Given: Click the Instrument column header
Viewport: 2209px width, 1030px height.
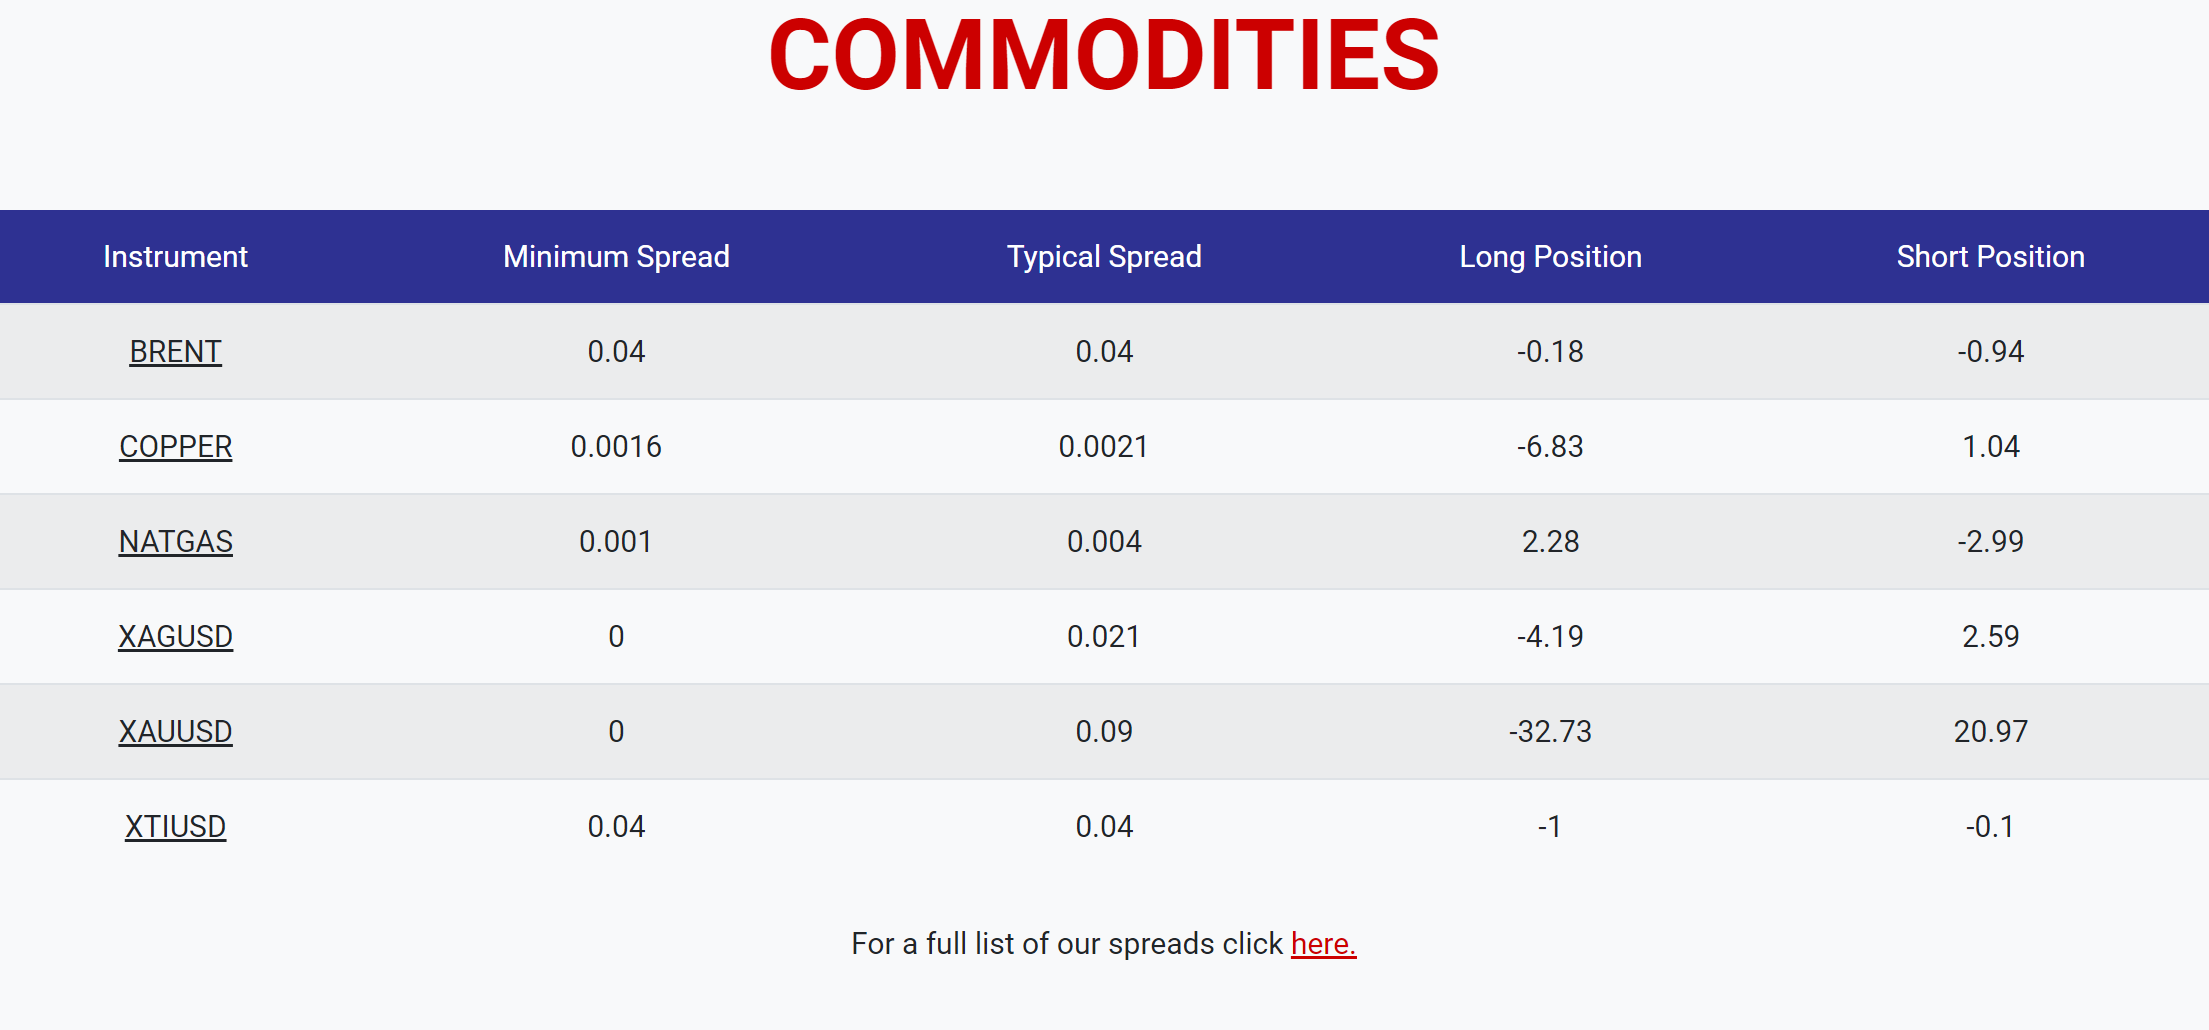Looking at the screenshot, I should [x=175, y=257].
